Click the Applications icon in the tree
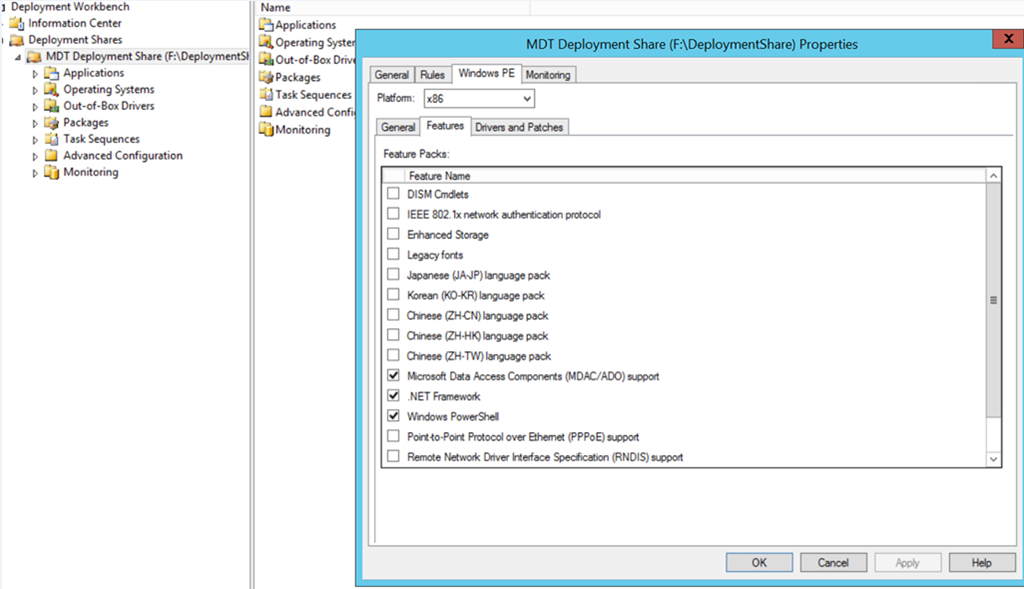The image size is (1024, 589). click(51, 73)
